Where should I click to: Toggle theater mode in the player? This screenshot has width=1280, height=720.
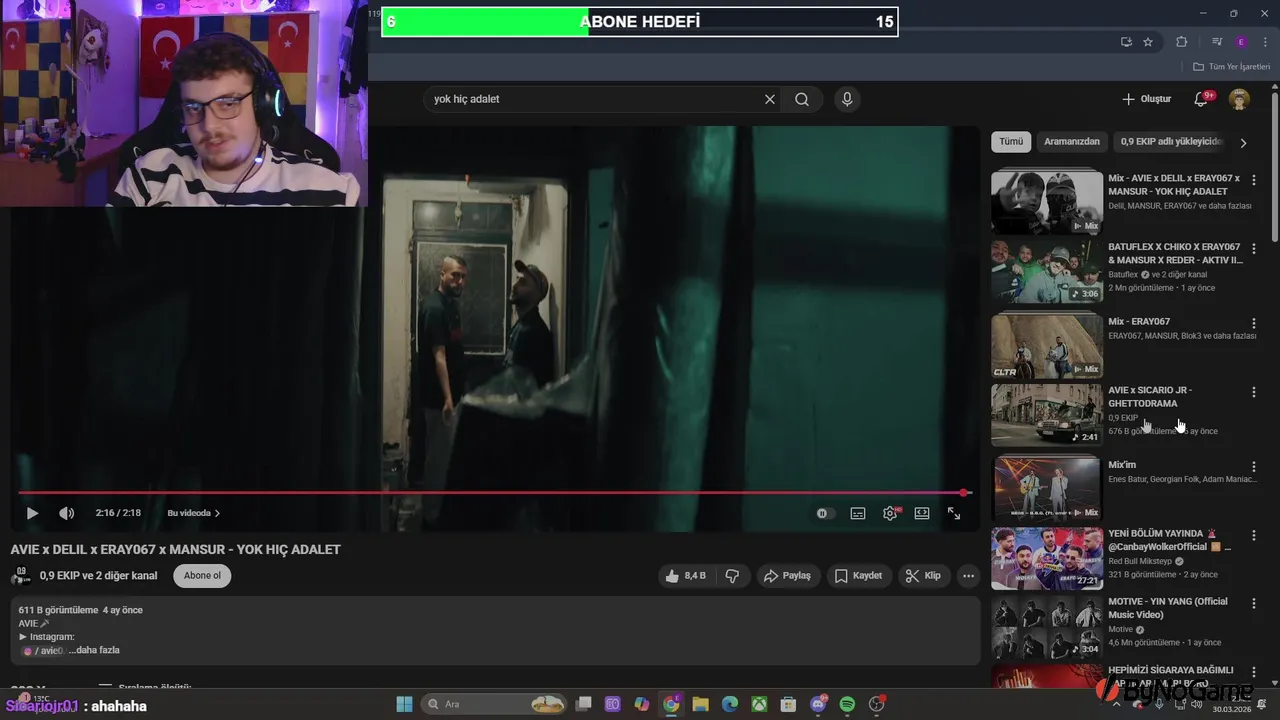(x=922, y=513)
